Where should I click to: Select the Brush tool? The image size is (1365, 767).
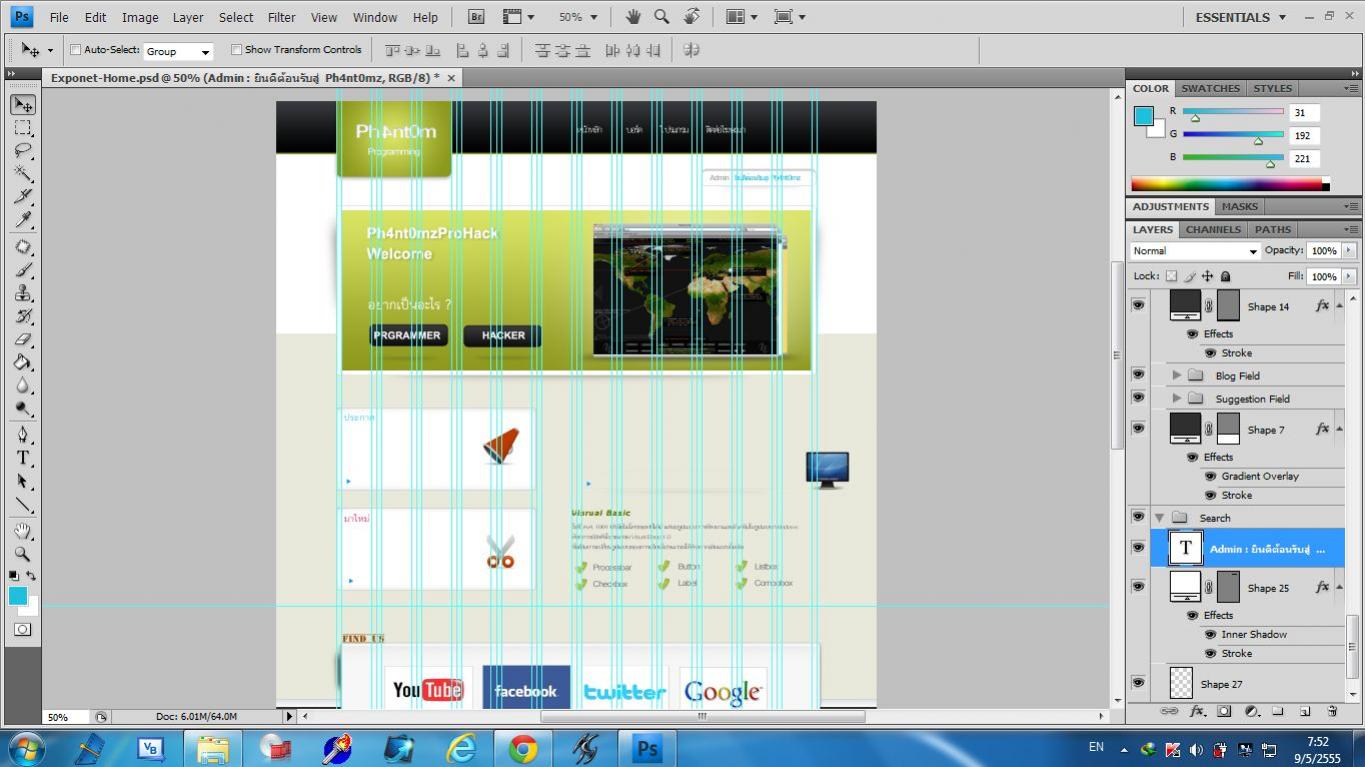pos(22,270)
